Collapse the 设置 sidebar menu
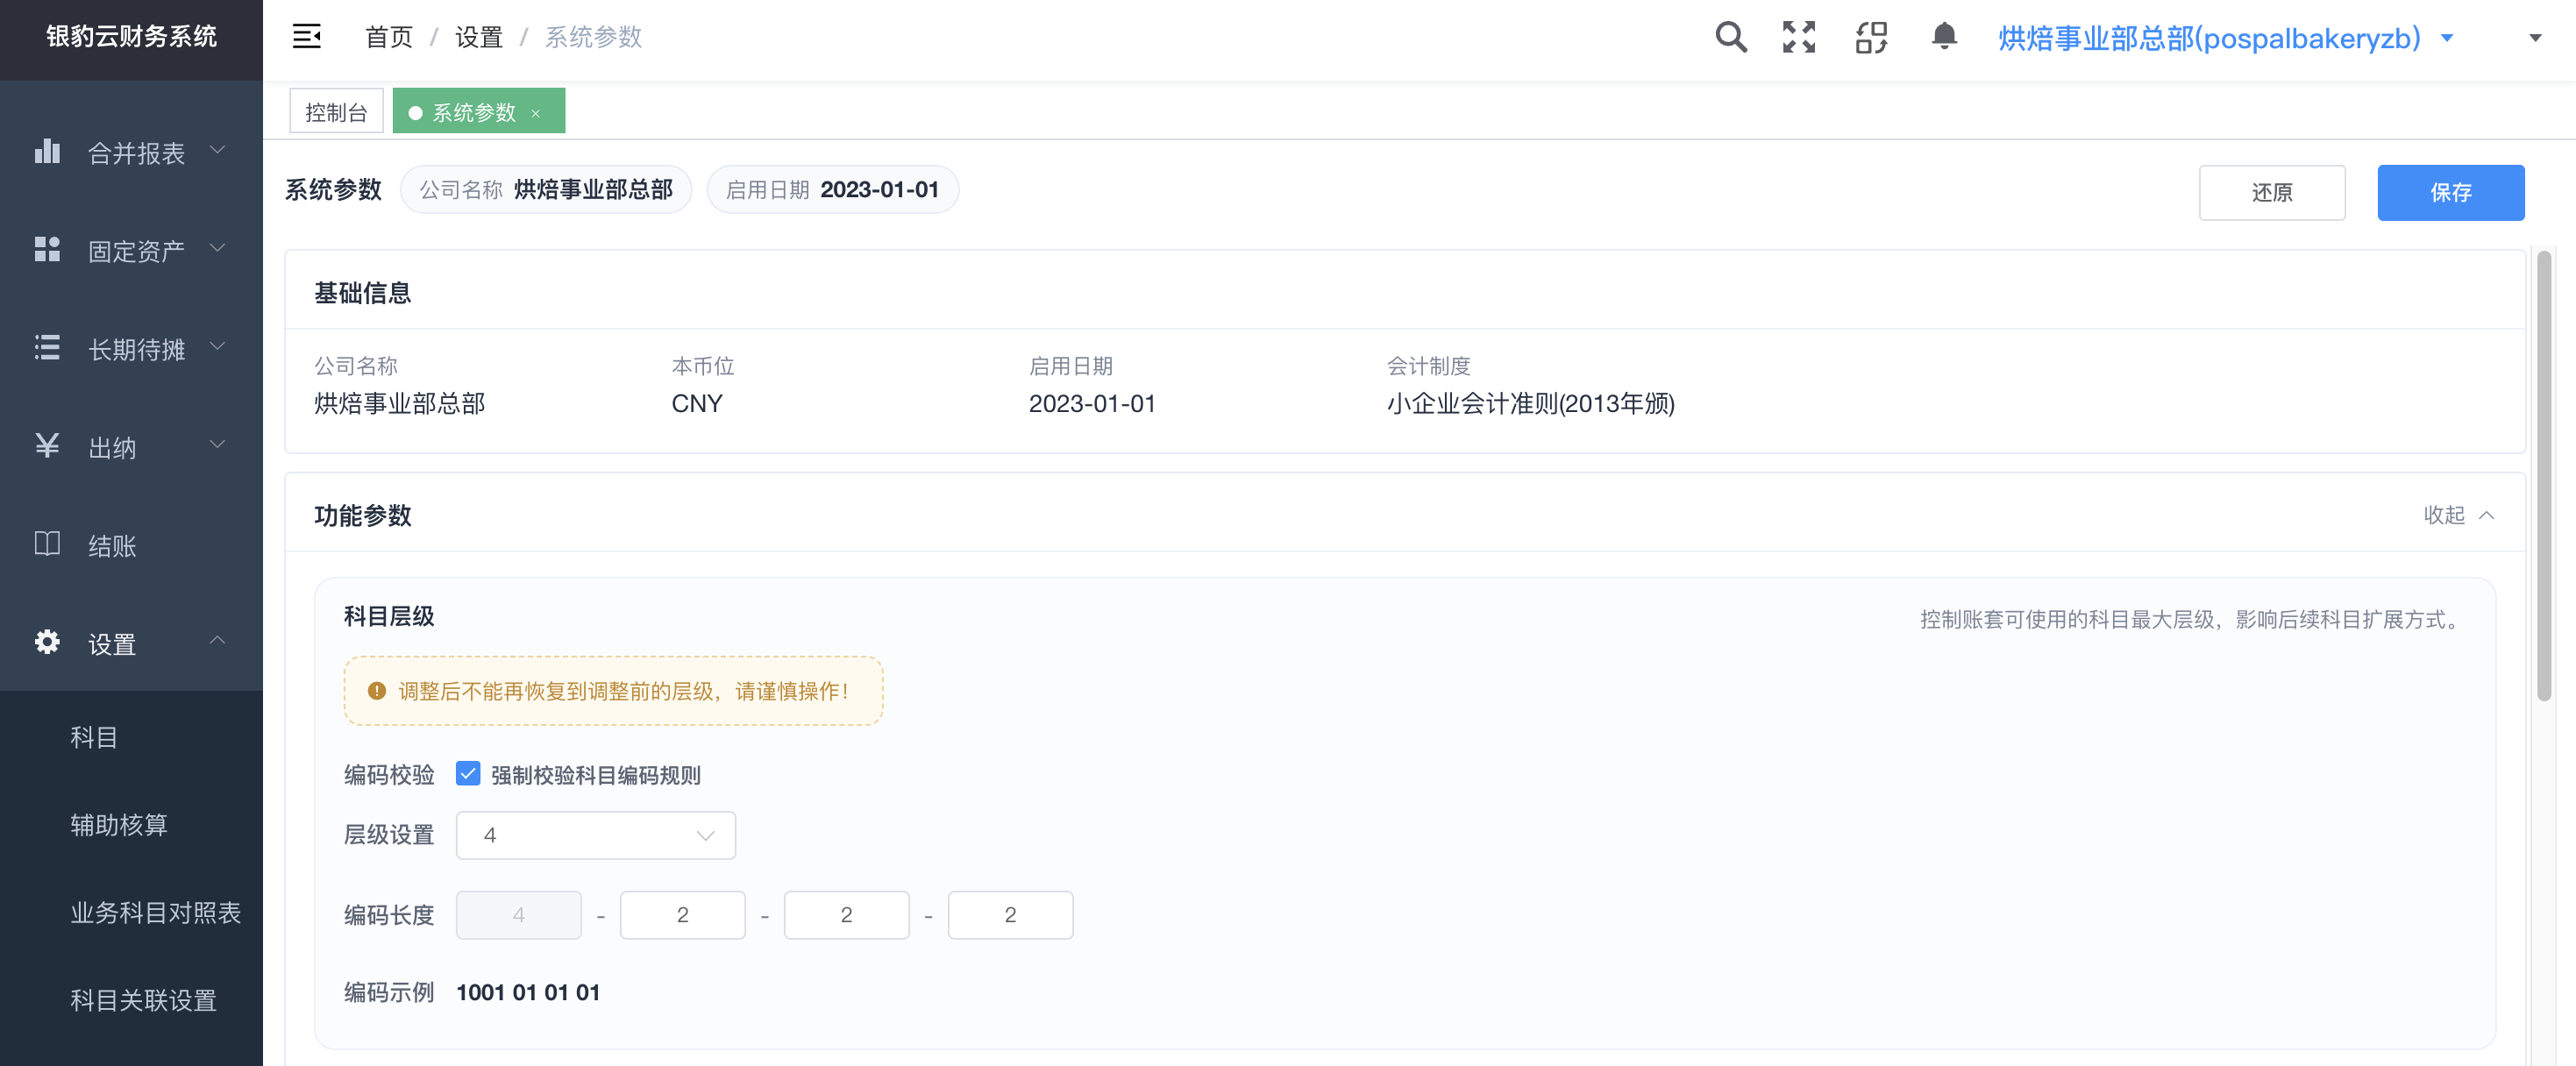The image size is (2576, 1066). pos(131,642)
